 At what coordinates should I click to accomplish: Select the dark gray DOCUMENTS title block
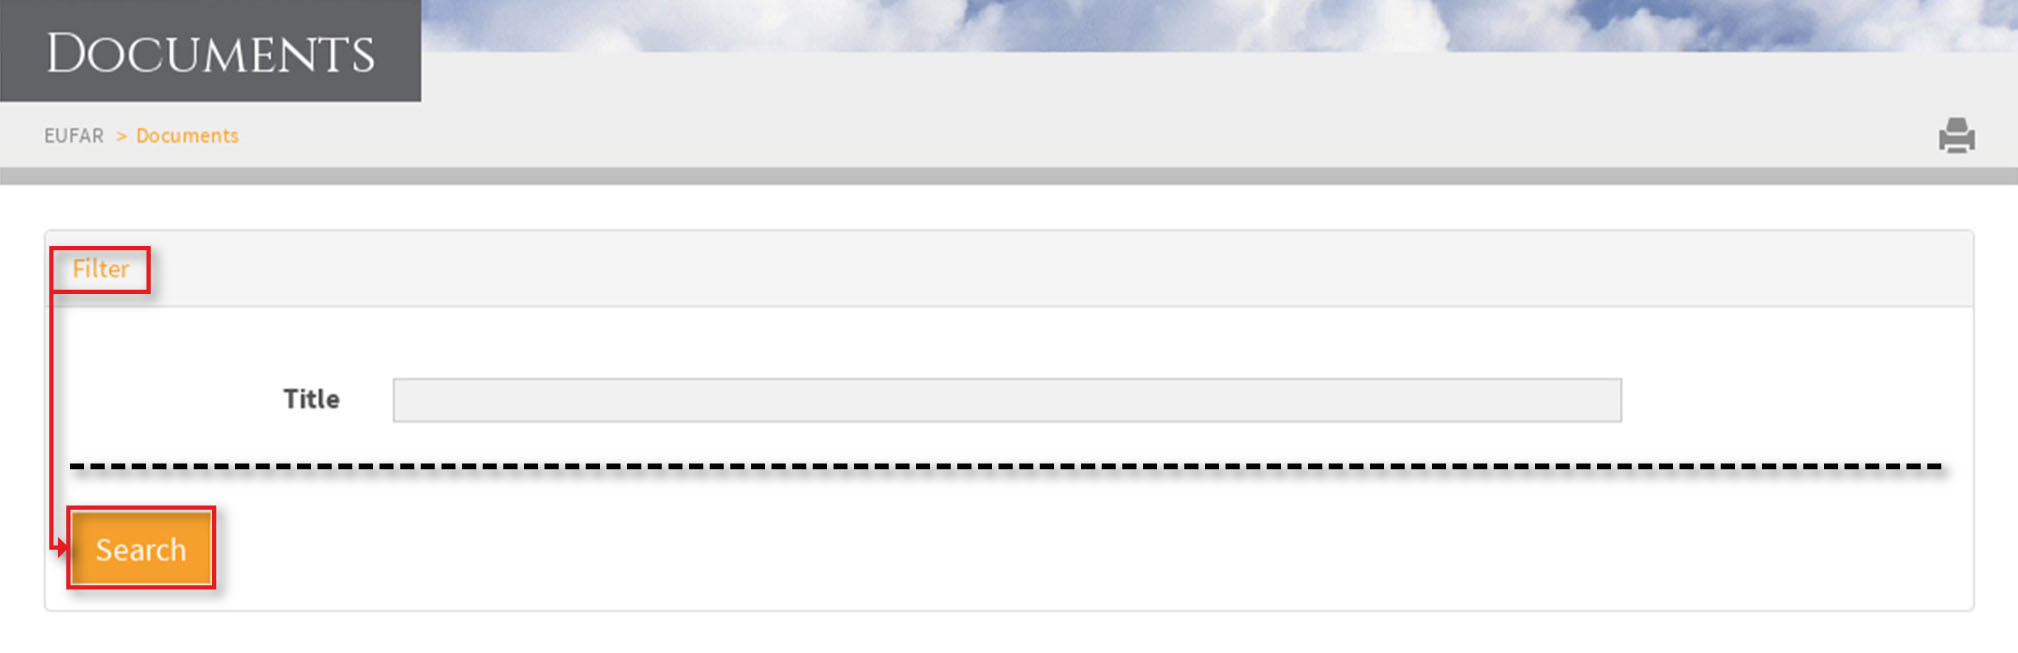tap(210, 50)
